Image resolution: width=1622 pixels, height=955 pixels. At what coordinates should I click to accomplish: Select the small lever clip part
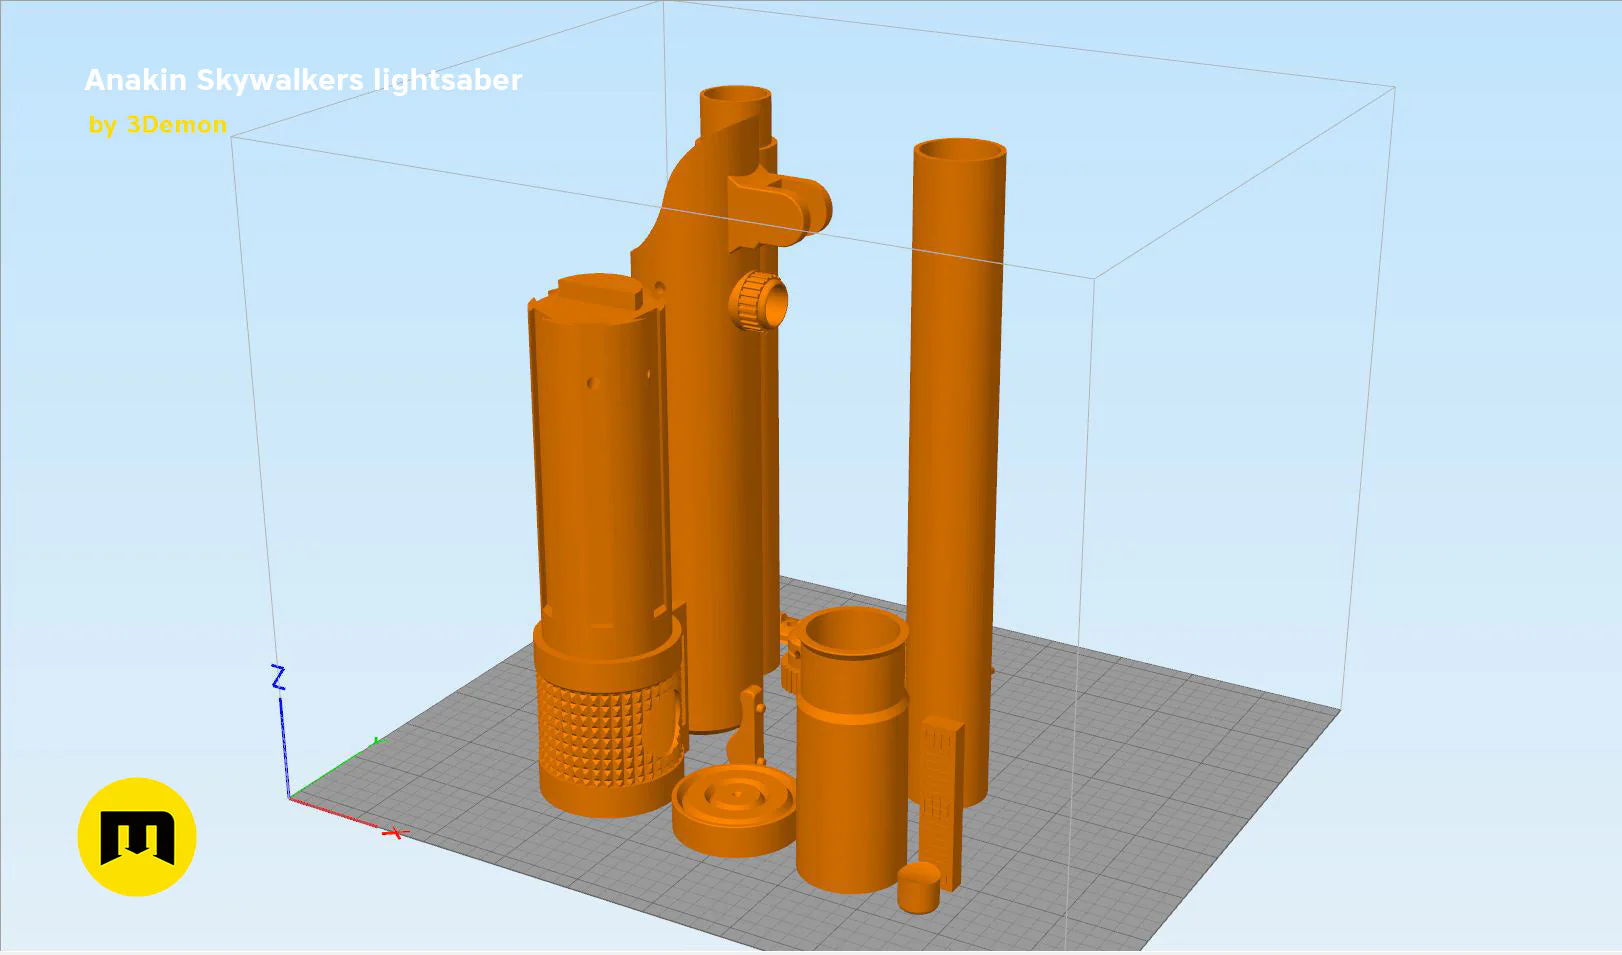pyautogui.click(x=746, y=725)
